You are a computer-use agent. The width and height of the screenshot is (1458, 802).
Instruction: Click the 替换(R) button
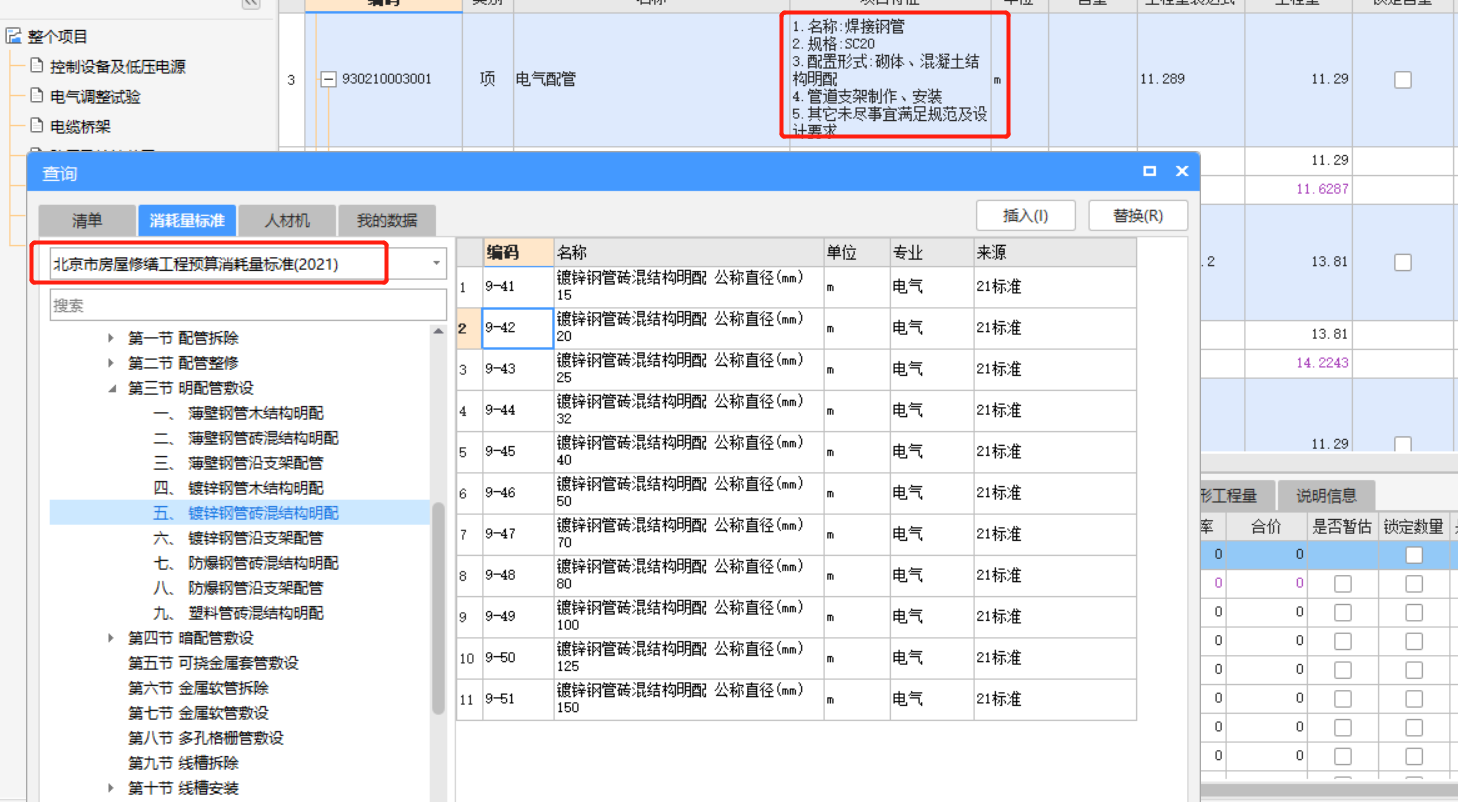coord(1138,215)
